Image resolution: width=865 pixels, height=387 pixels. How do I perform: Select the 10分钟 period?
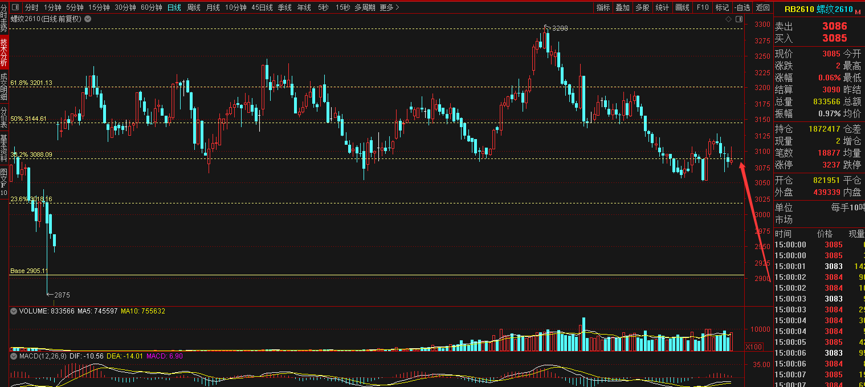click(236, 8)
